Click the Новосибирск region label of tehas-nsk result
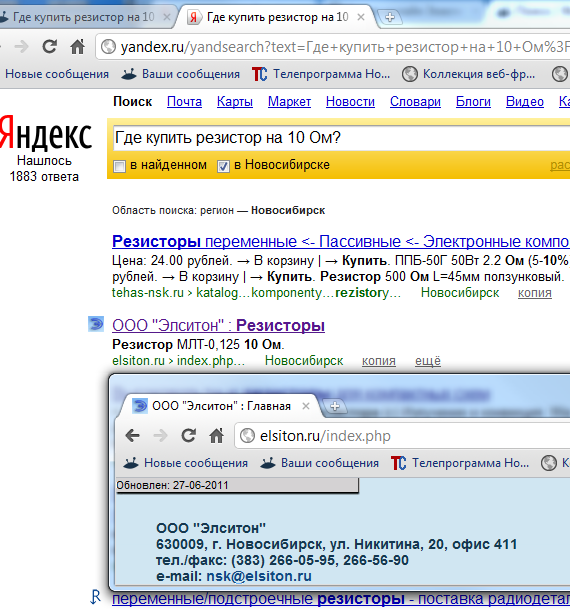 coord(460,293)
